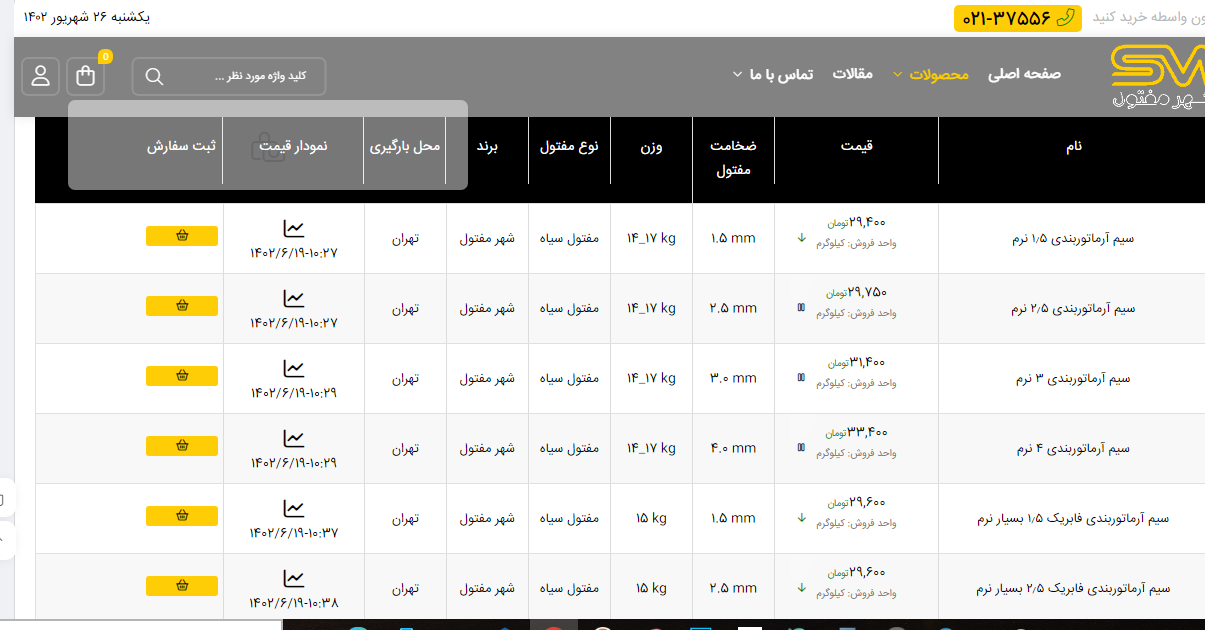
Task: Add سیم آرماتوربندی ۴ نرم to cart
Action: [x=182, y=446]
